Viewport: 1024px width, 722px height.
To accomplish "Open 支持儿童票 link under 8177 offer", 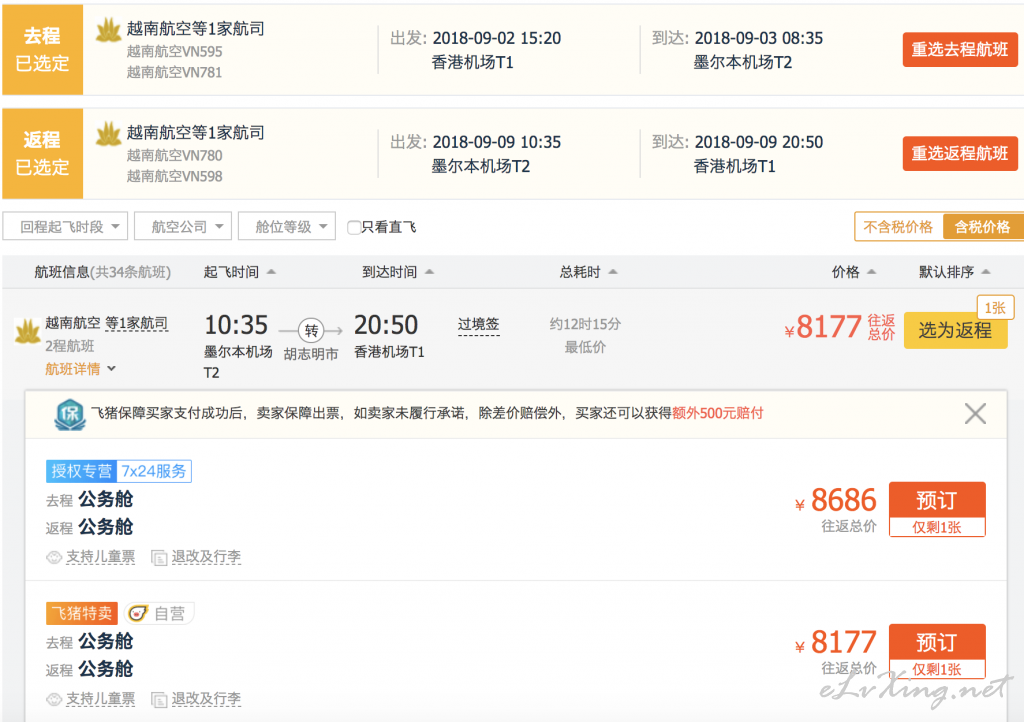I will tap(101, 699).
